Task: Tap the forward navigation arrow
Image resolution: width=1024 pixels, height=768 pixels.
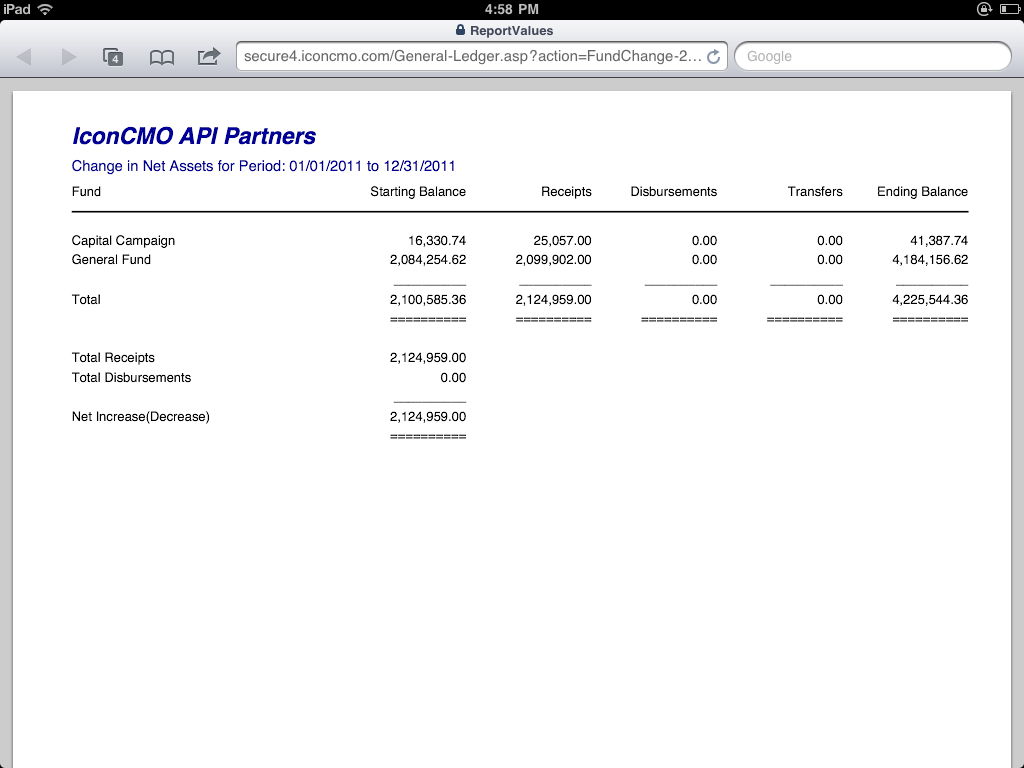Action: [x=68, y=57]
